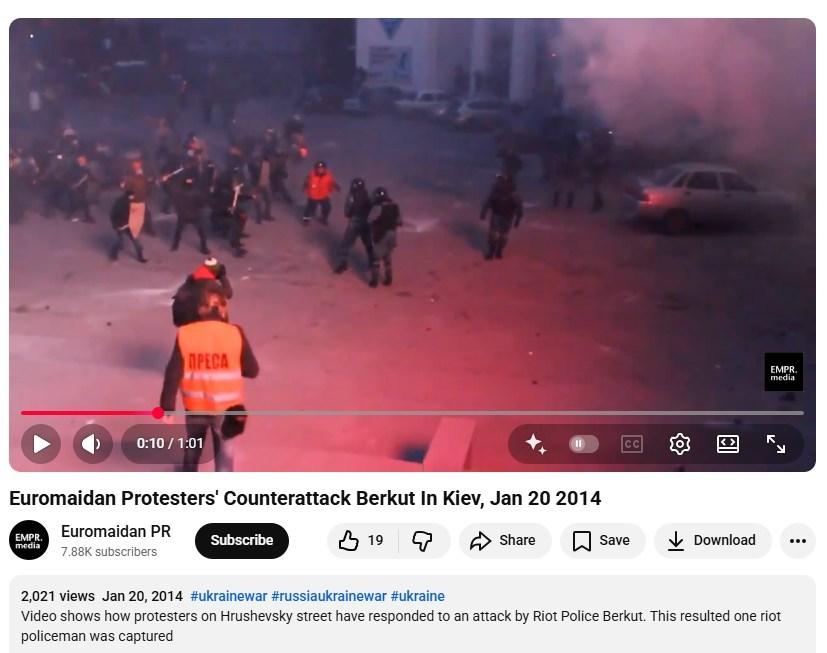The image size is (827, 653).
Task: Subscribe to Euromaidan PR
Action: click(x=242, y=540)
